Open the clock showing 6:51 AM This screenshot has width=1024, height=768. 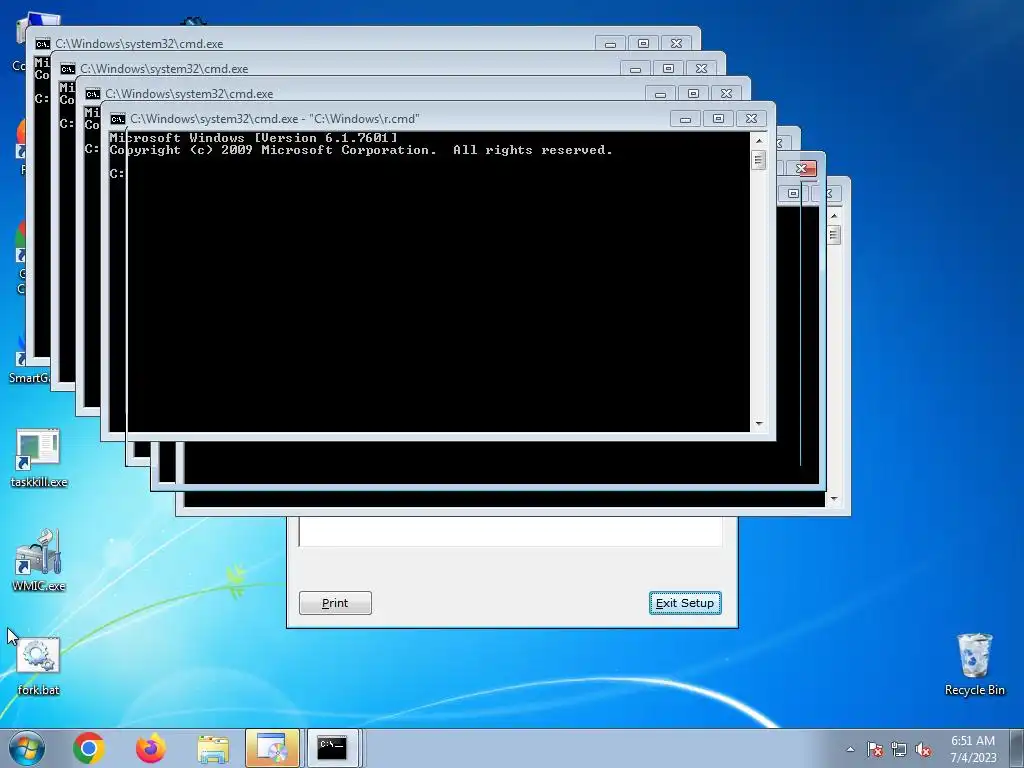(973, 748)
